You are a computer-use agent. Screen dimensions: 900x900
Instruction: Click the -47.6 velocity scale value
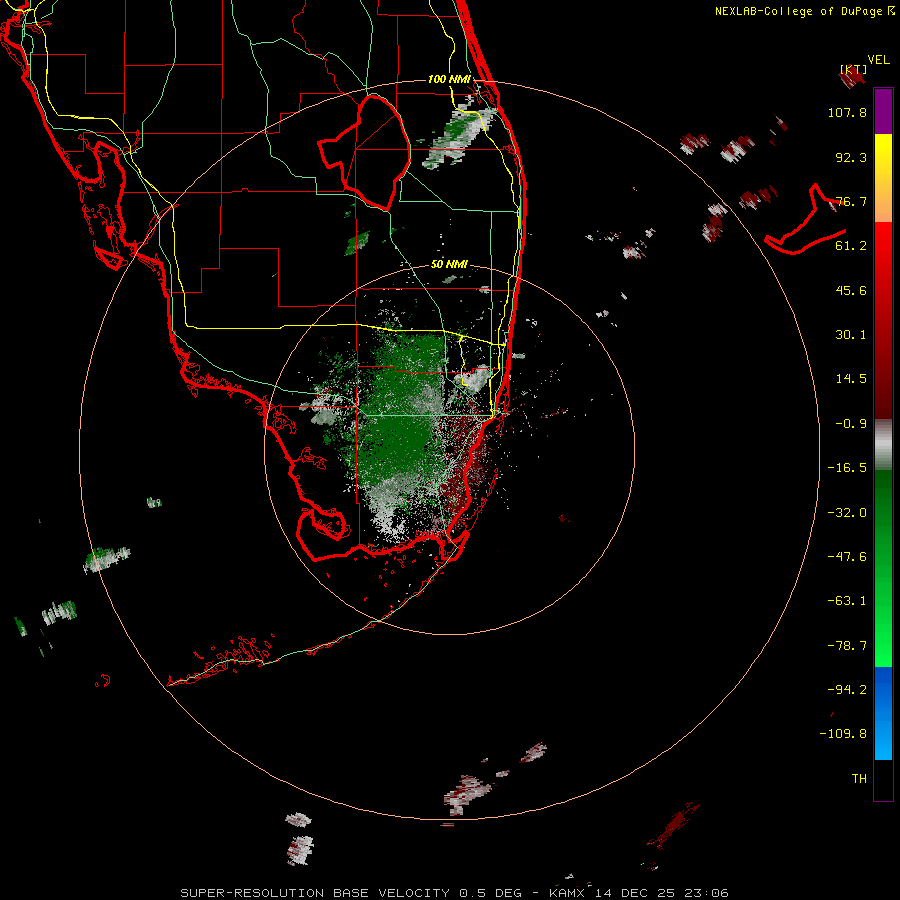(x=847, y=557)
